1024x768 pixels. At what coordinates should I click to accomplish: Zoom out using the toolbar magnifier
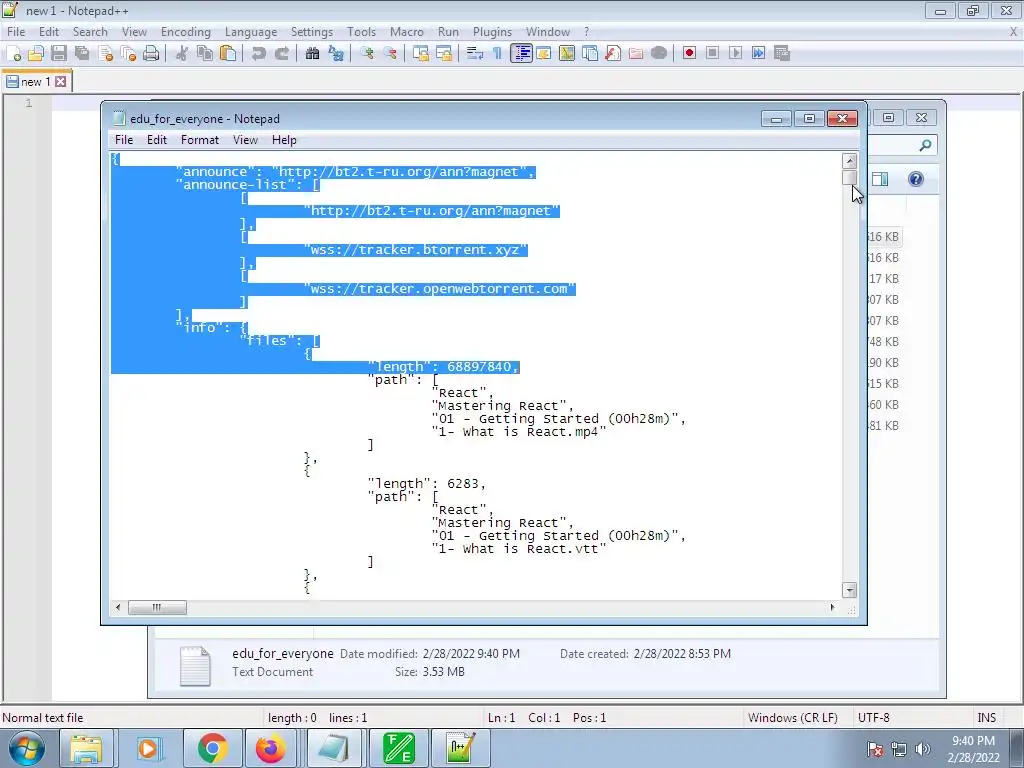coord(390,54)
